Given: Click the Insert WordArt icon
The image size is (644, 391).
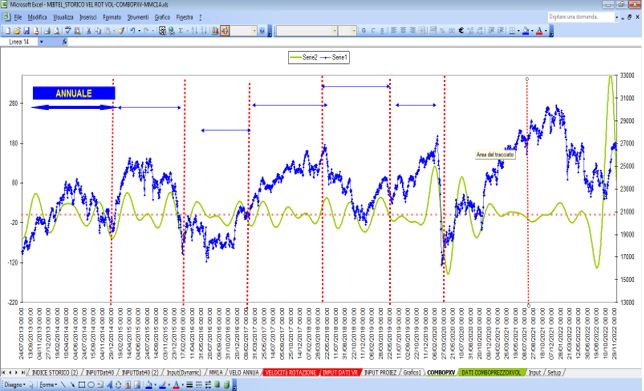Looking at the screenshot, I should tap(109, 385).
